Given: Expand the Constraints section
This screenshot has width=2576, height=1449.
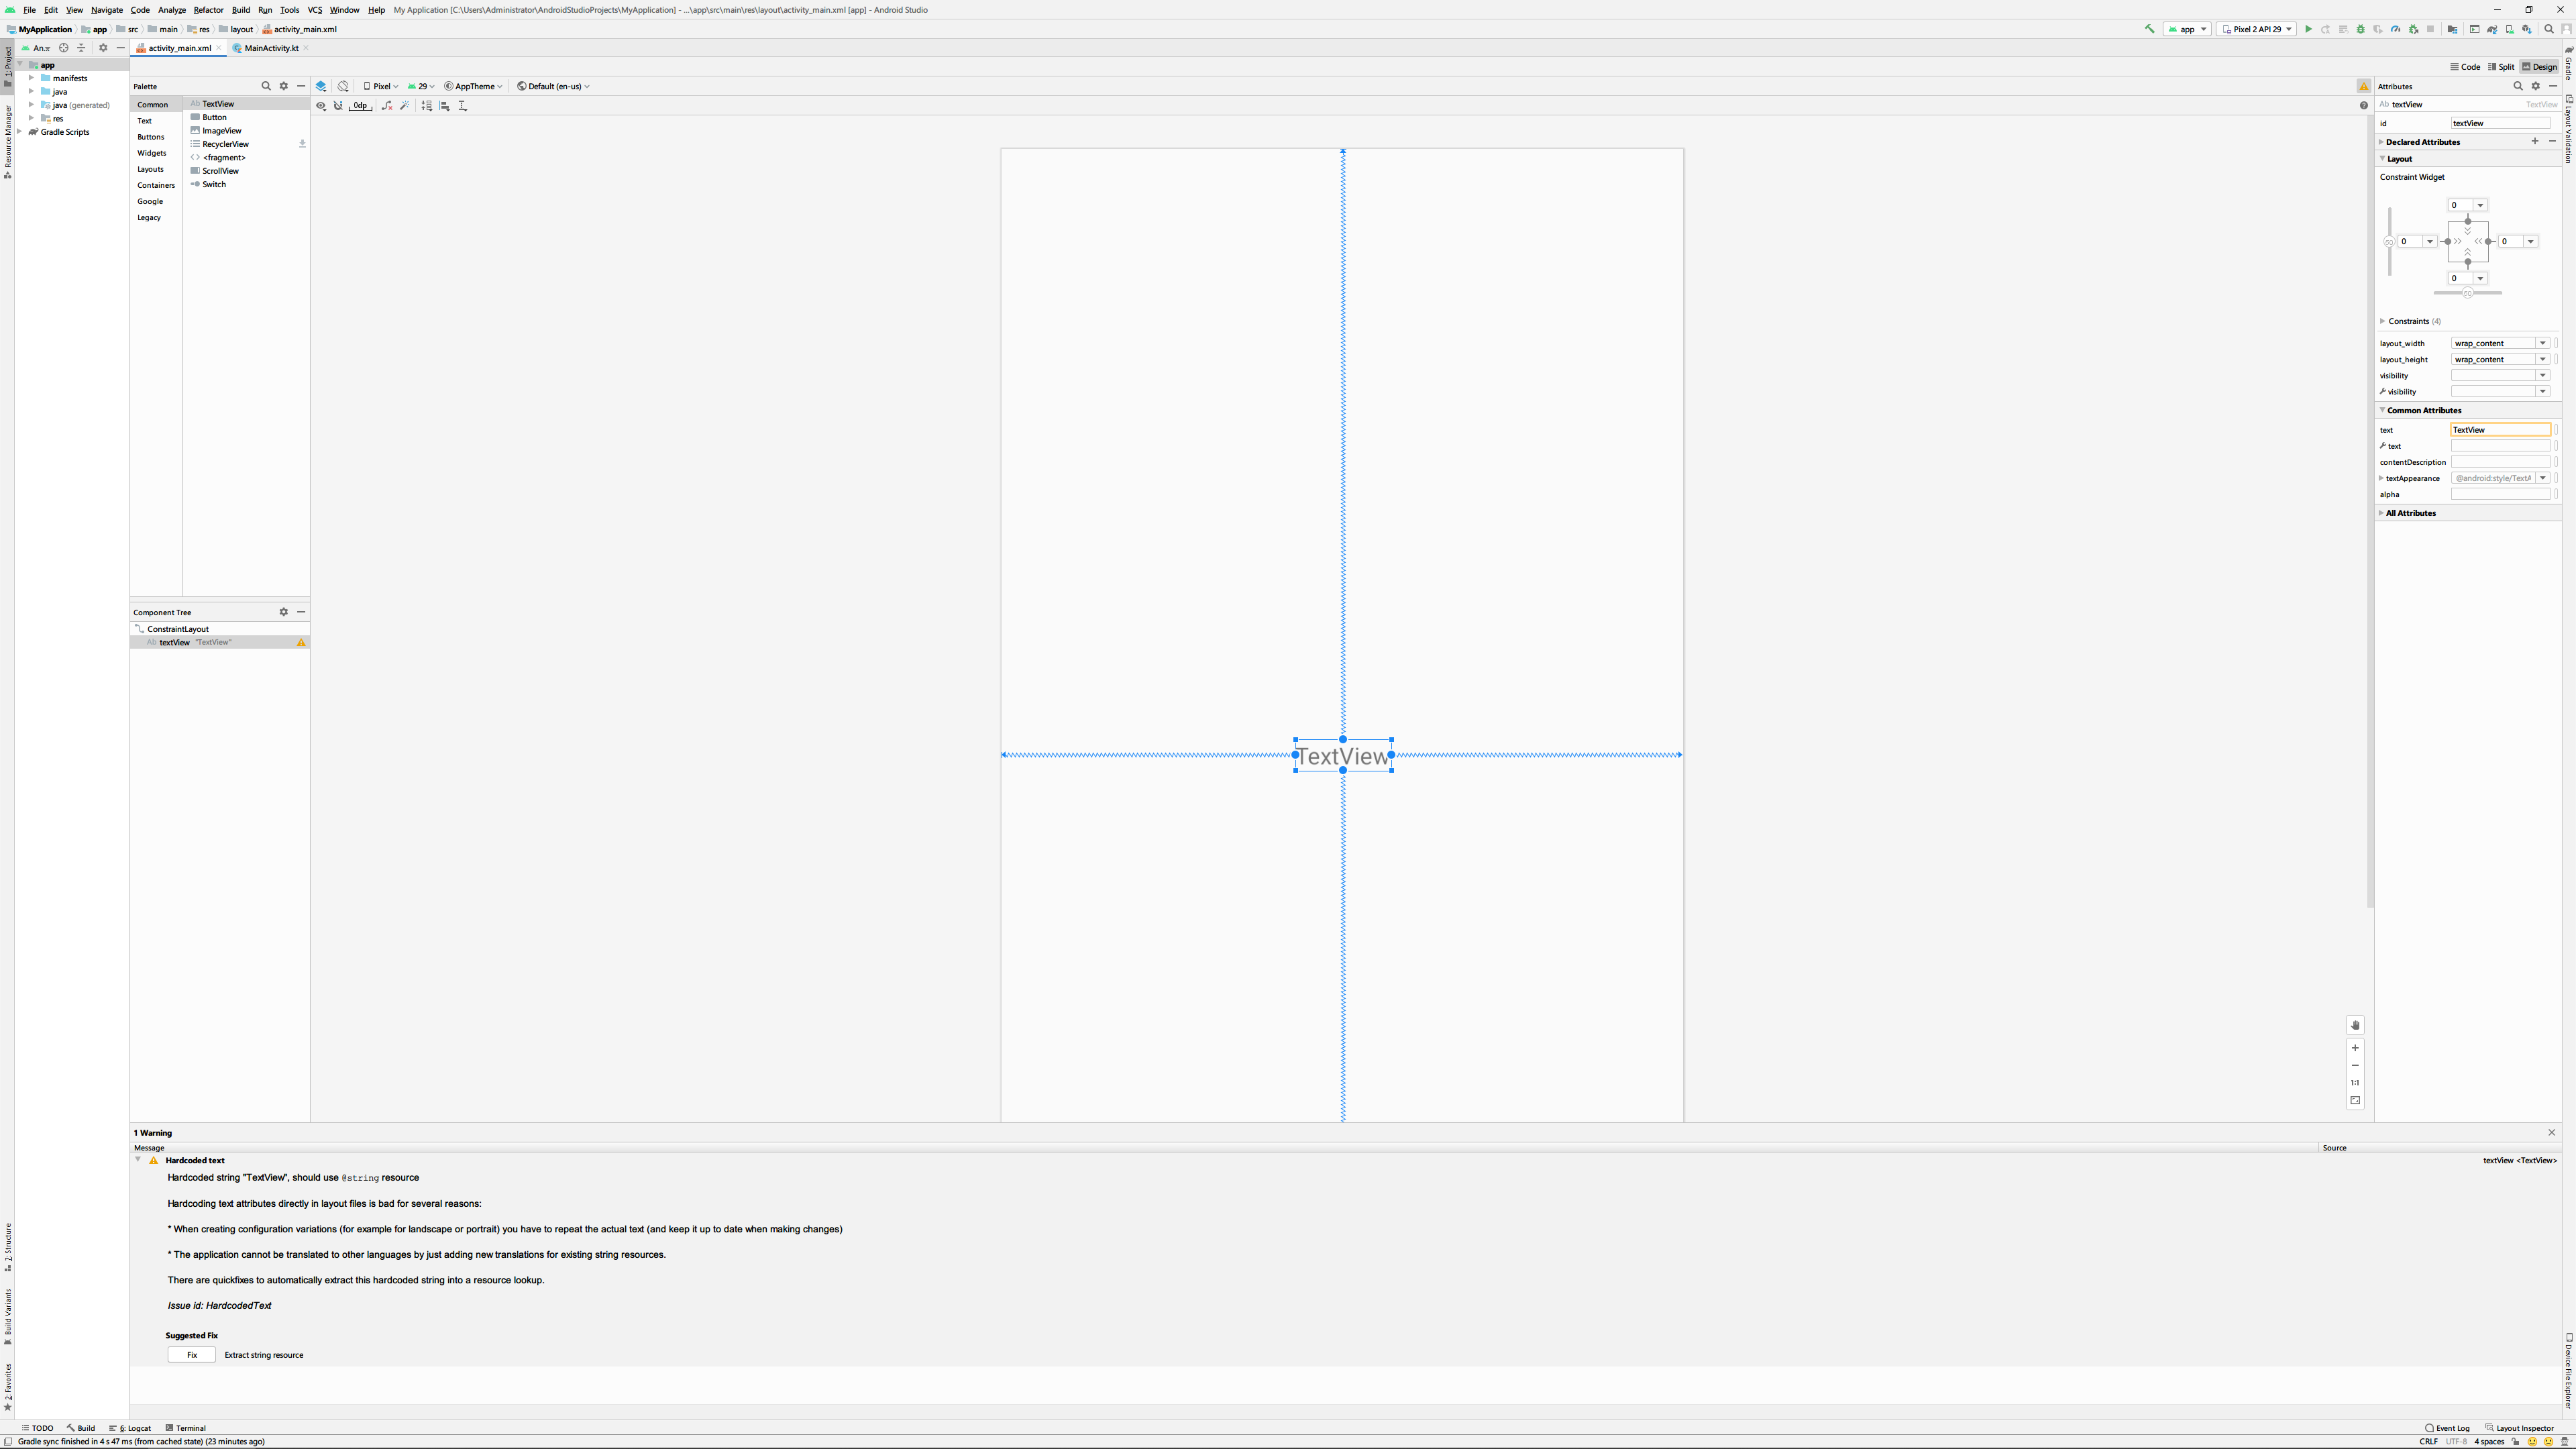Looking at the screenshot, I should [2383, 321].
